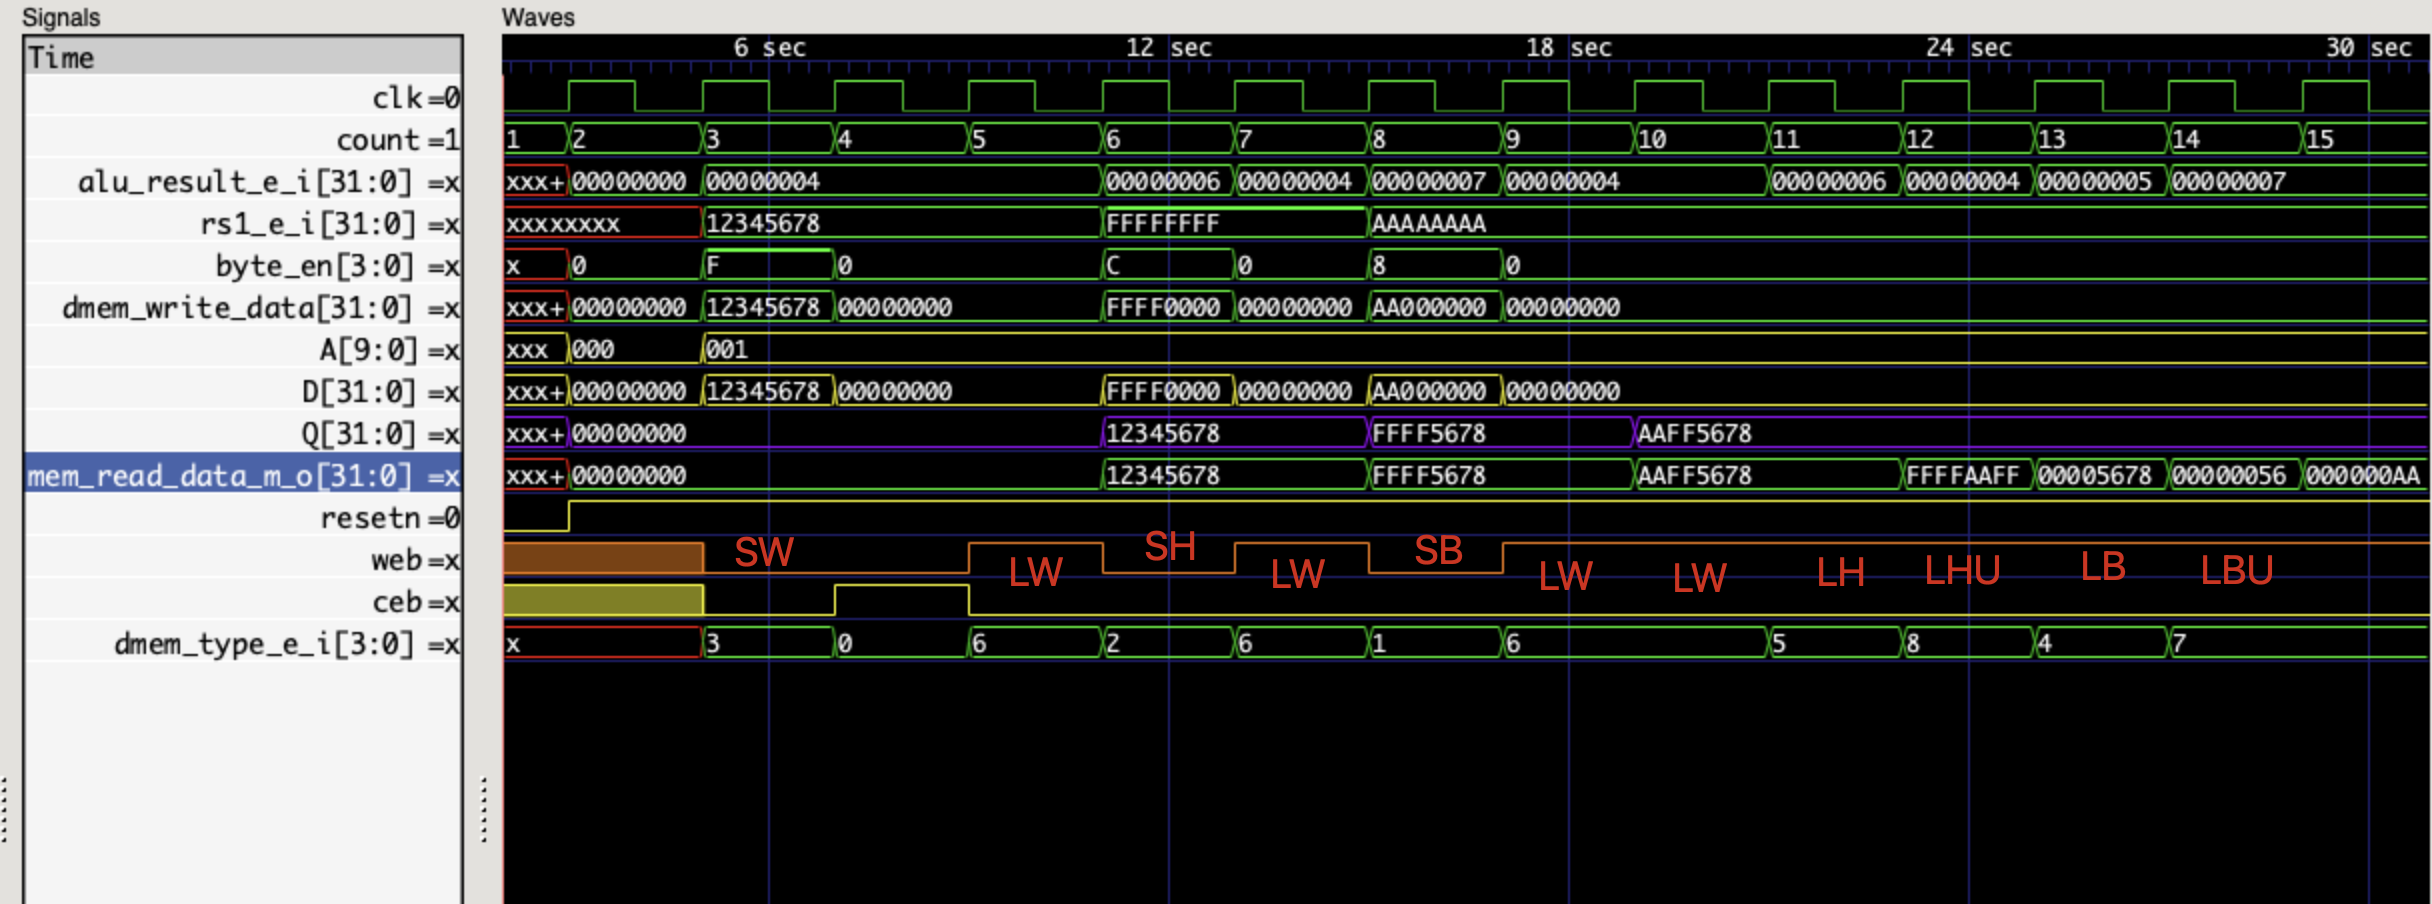Click the 12 sec timeline marker
Screen dimensions: 2432x904
1168,47
